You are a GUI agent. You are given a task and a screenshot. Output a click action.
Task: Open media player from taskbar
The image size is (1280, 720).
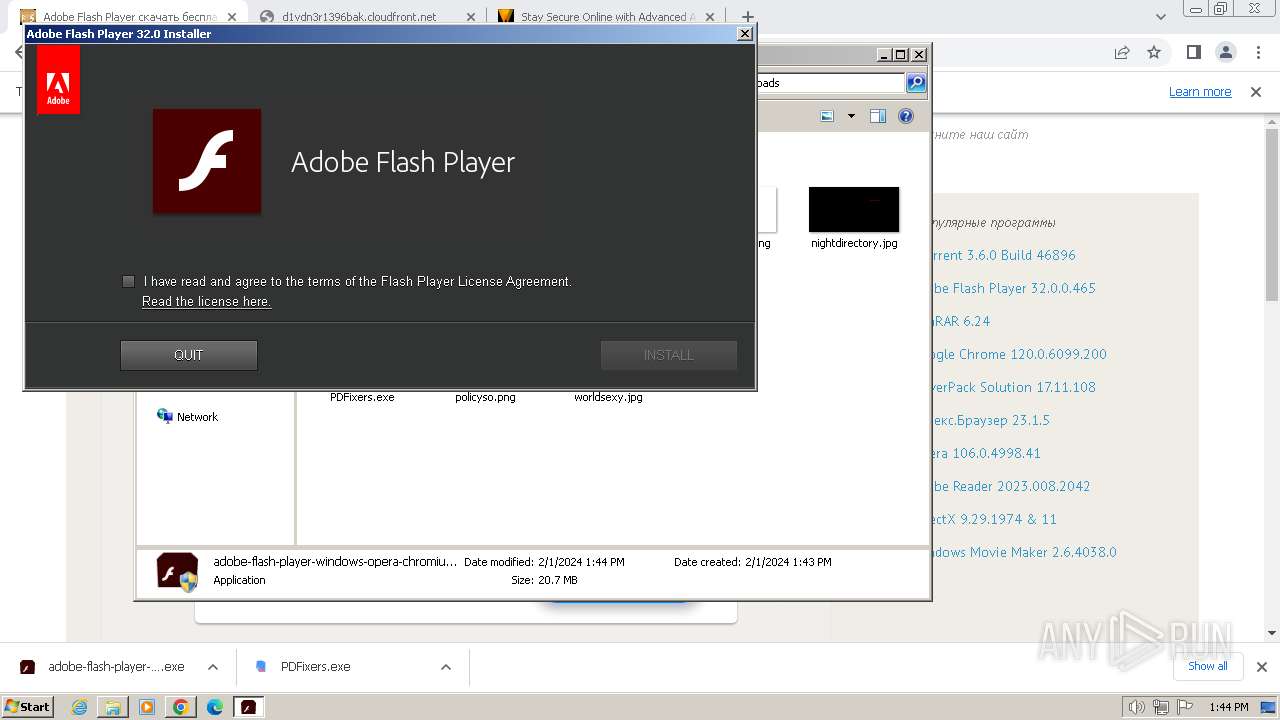click(147, 707)
